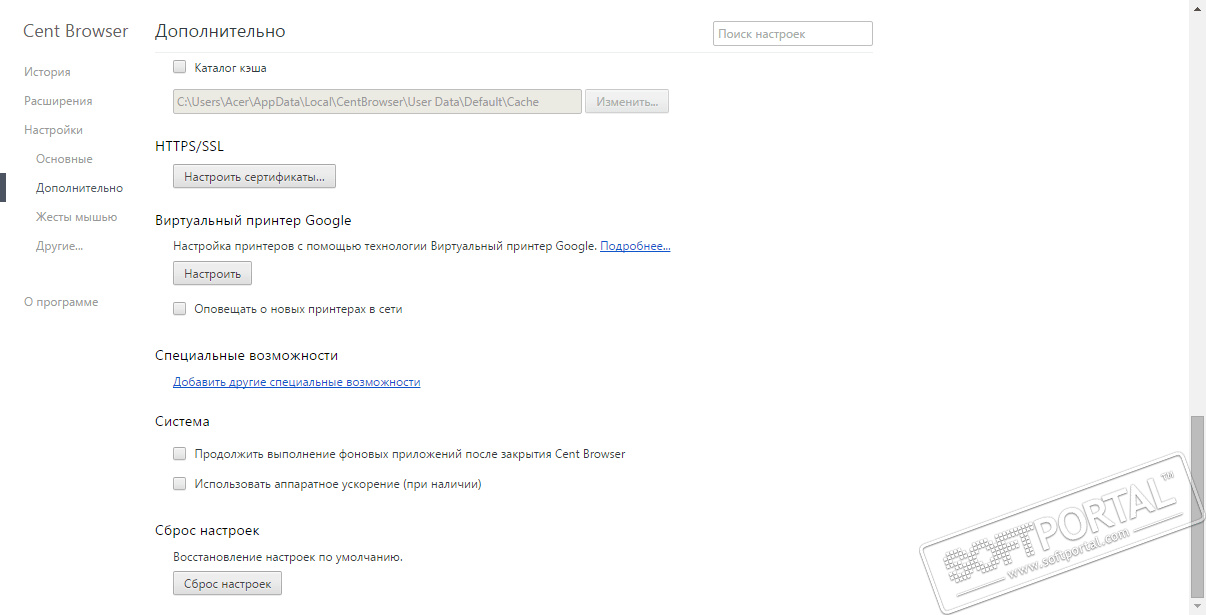Open the История page in sidebar
The height and width of the screenshot is (615, 1206).
click(47, 72)
